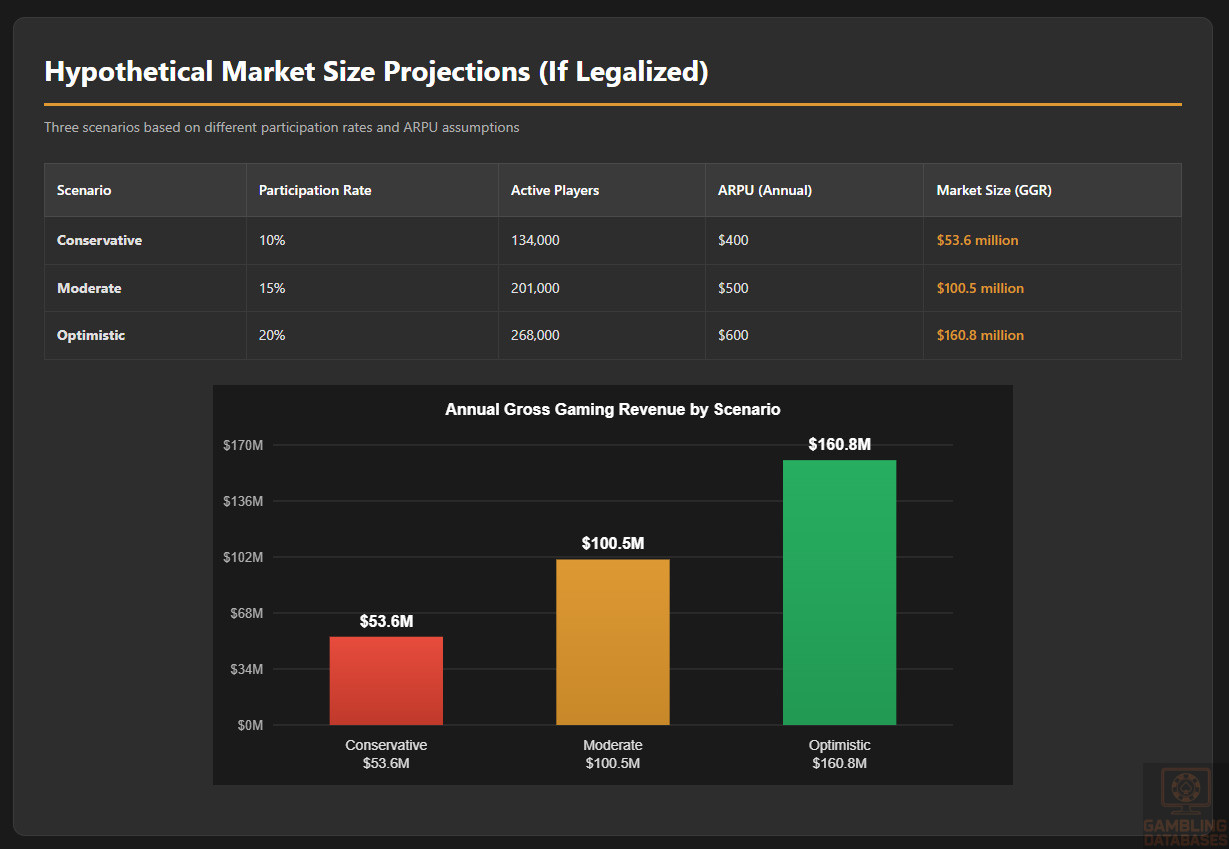Click the 268,000 active players cell
This screenshot has height=849, width=1229.
click(535, 336)
